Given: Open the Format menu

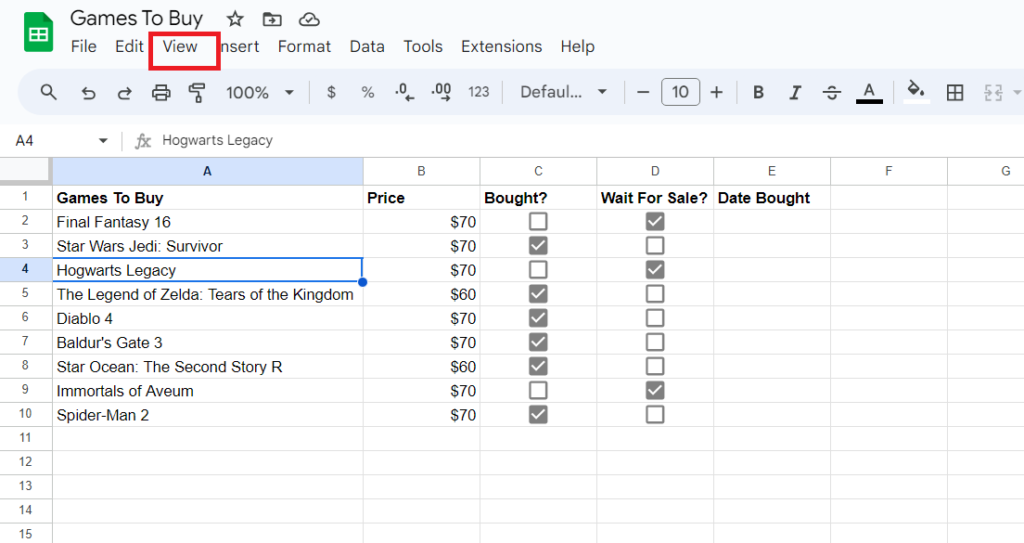Looking at the screenshot, I should tap(304, 46).
